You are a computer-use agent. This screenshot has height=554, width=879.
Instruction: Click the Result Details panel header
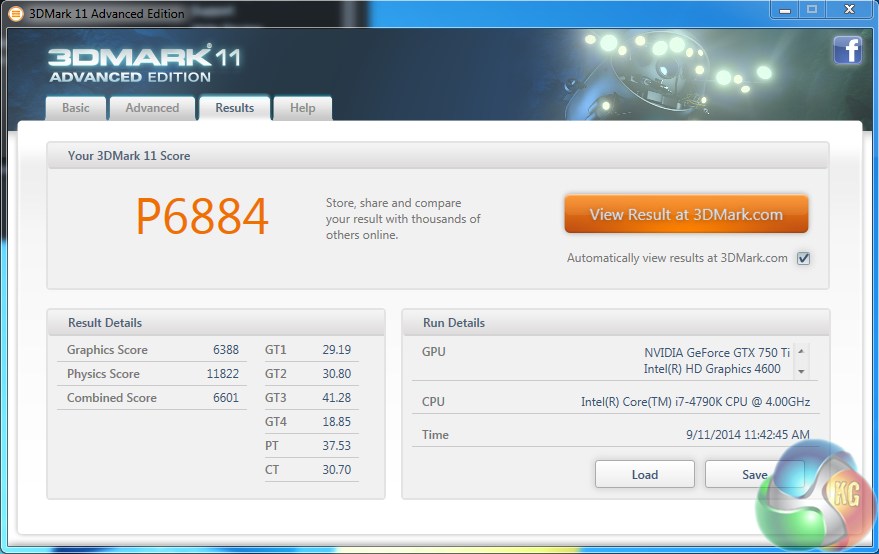point(216,322)
